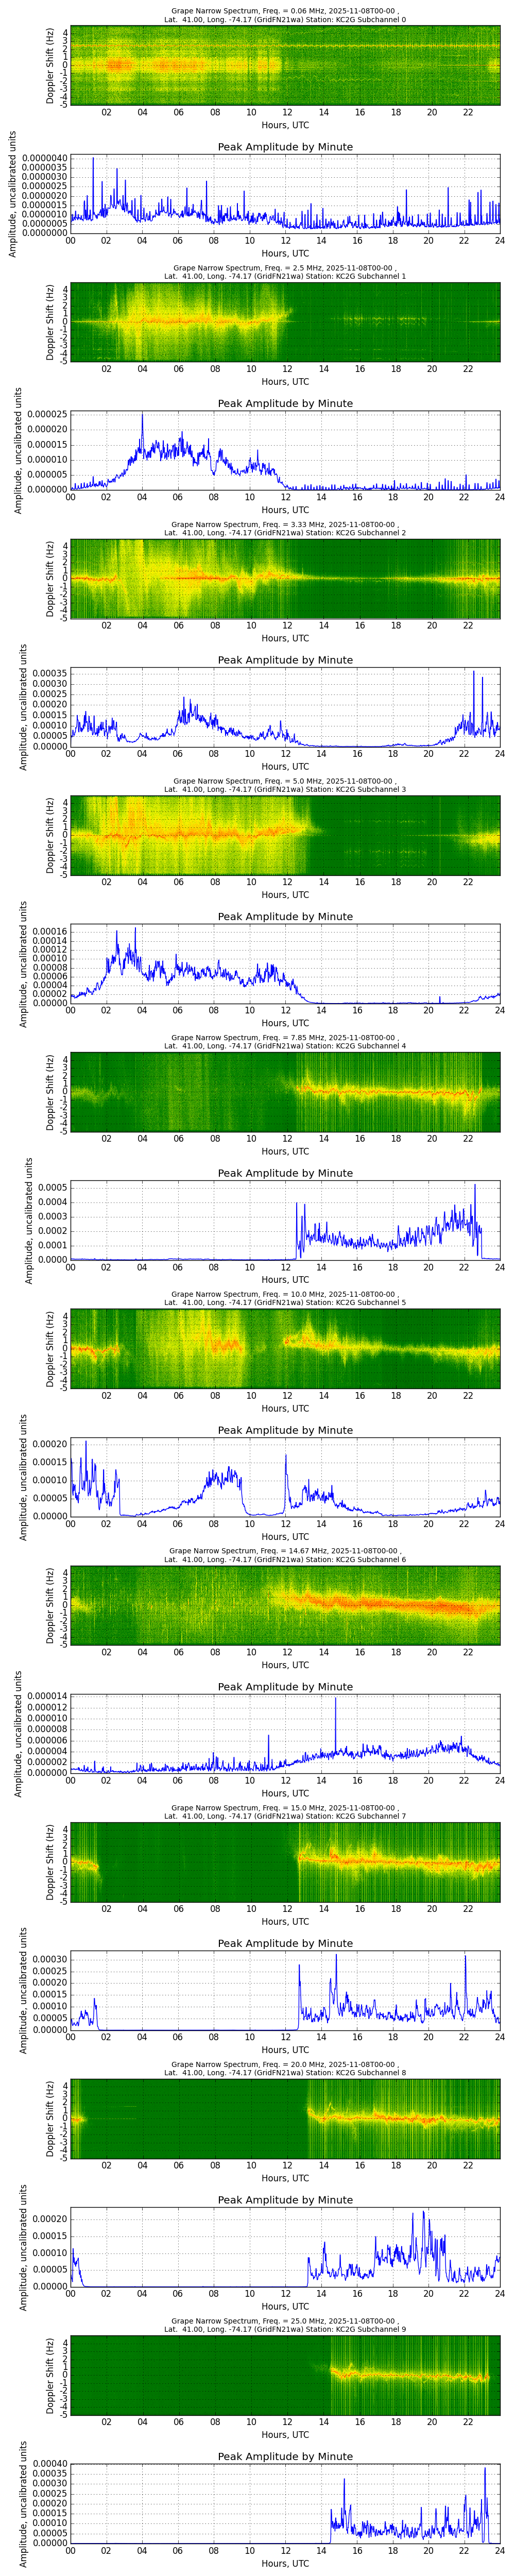
Task: Select the 10.0 MHz Subchannel 5 title
Action: [x=285, y=1298]
